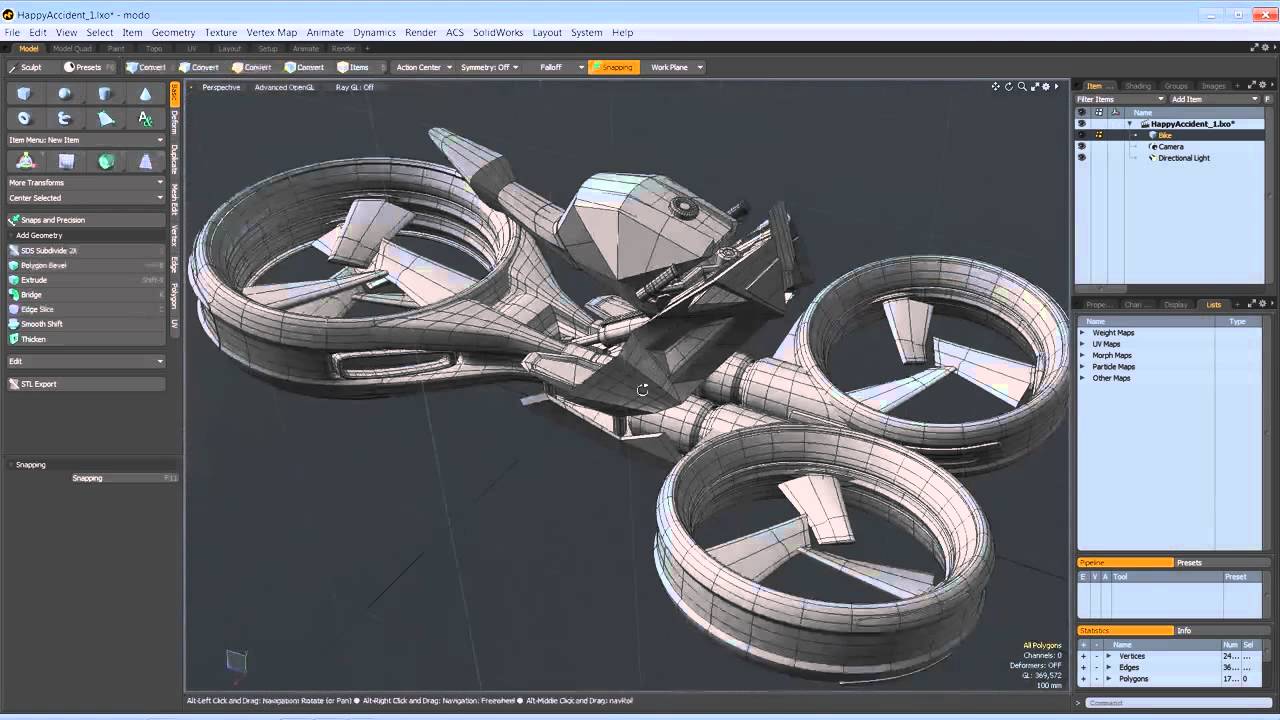Toggle visibility of HappyAccident_1.lxo scene

[1081, 124]
